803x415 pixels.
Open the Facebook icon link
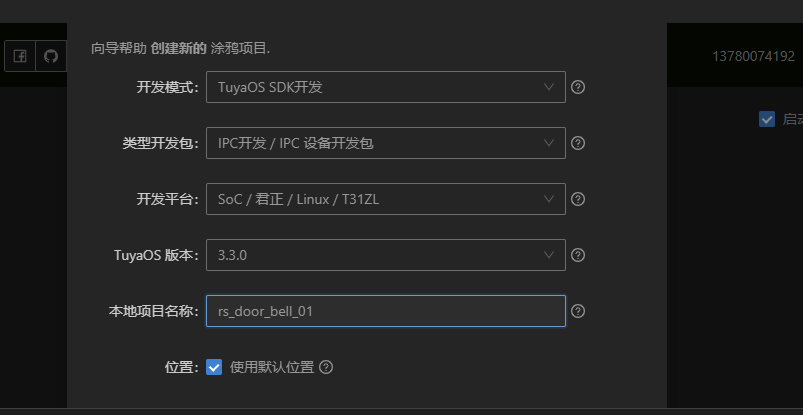pos(20,56)
